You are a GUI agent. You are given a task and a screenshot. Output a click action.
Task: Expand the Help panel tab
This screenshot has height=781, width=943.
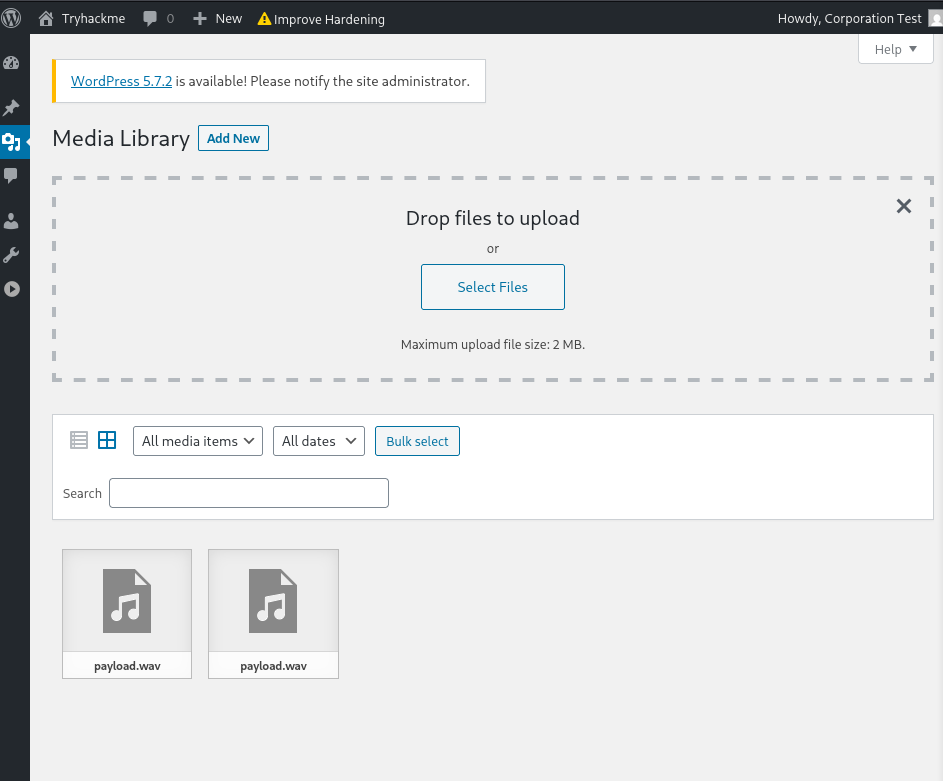[x=895, y=50]
